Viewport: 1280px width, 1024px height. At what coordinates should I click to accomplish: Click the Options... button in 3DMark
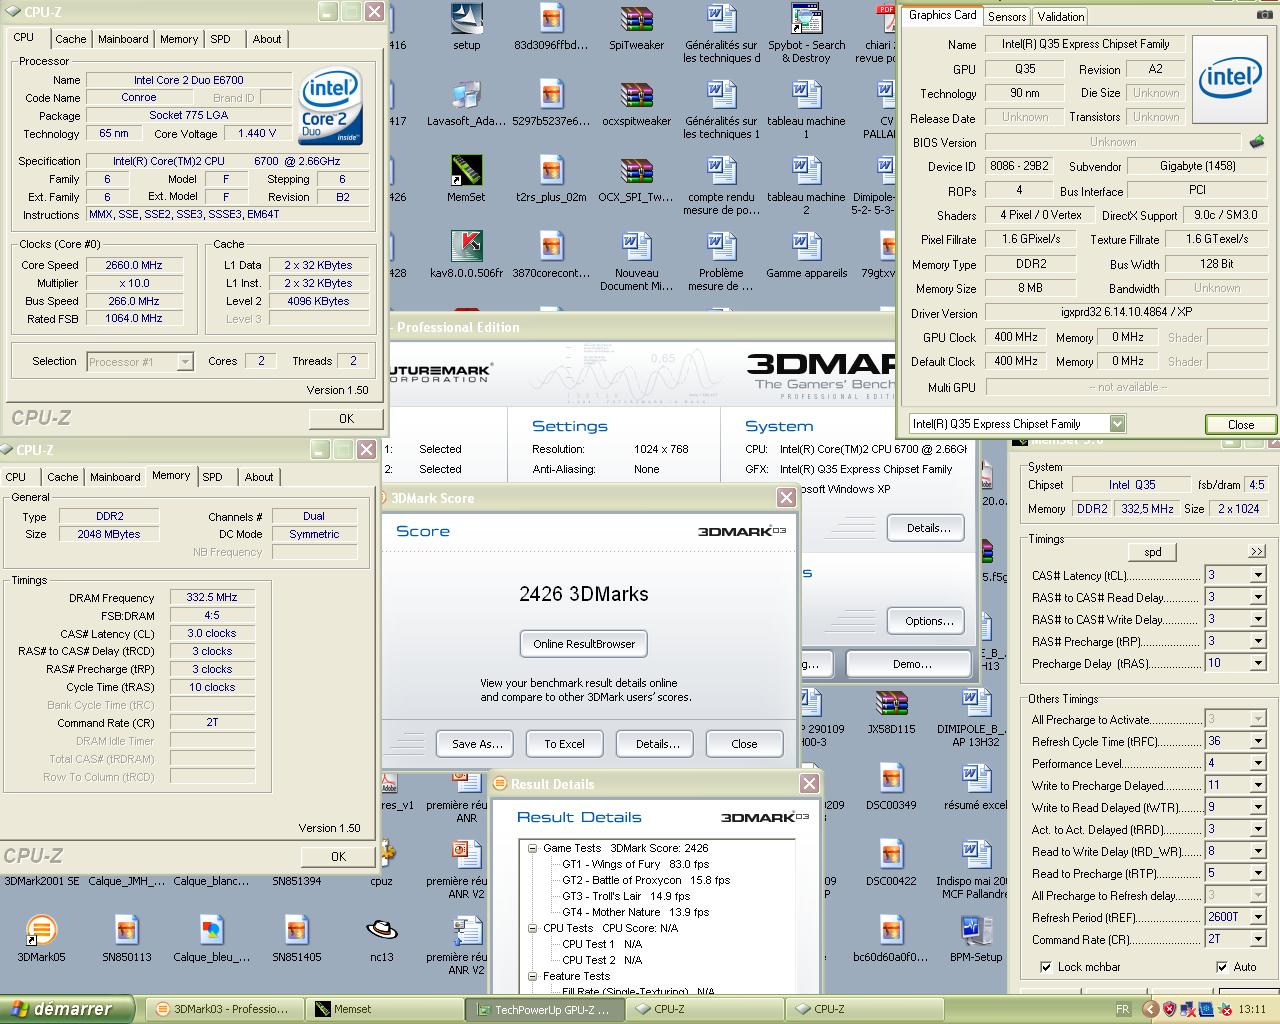click(x=928, y=621)
